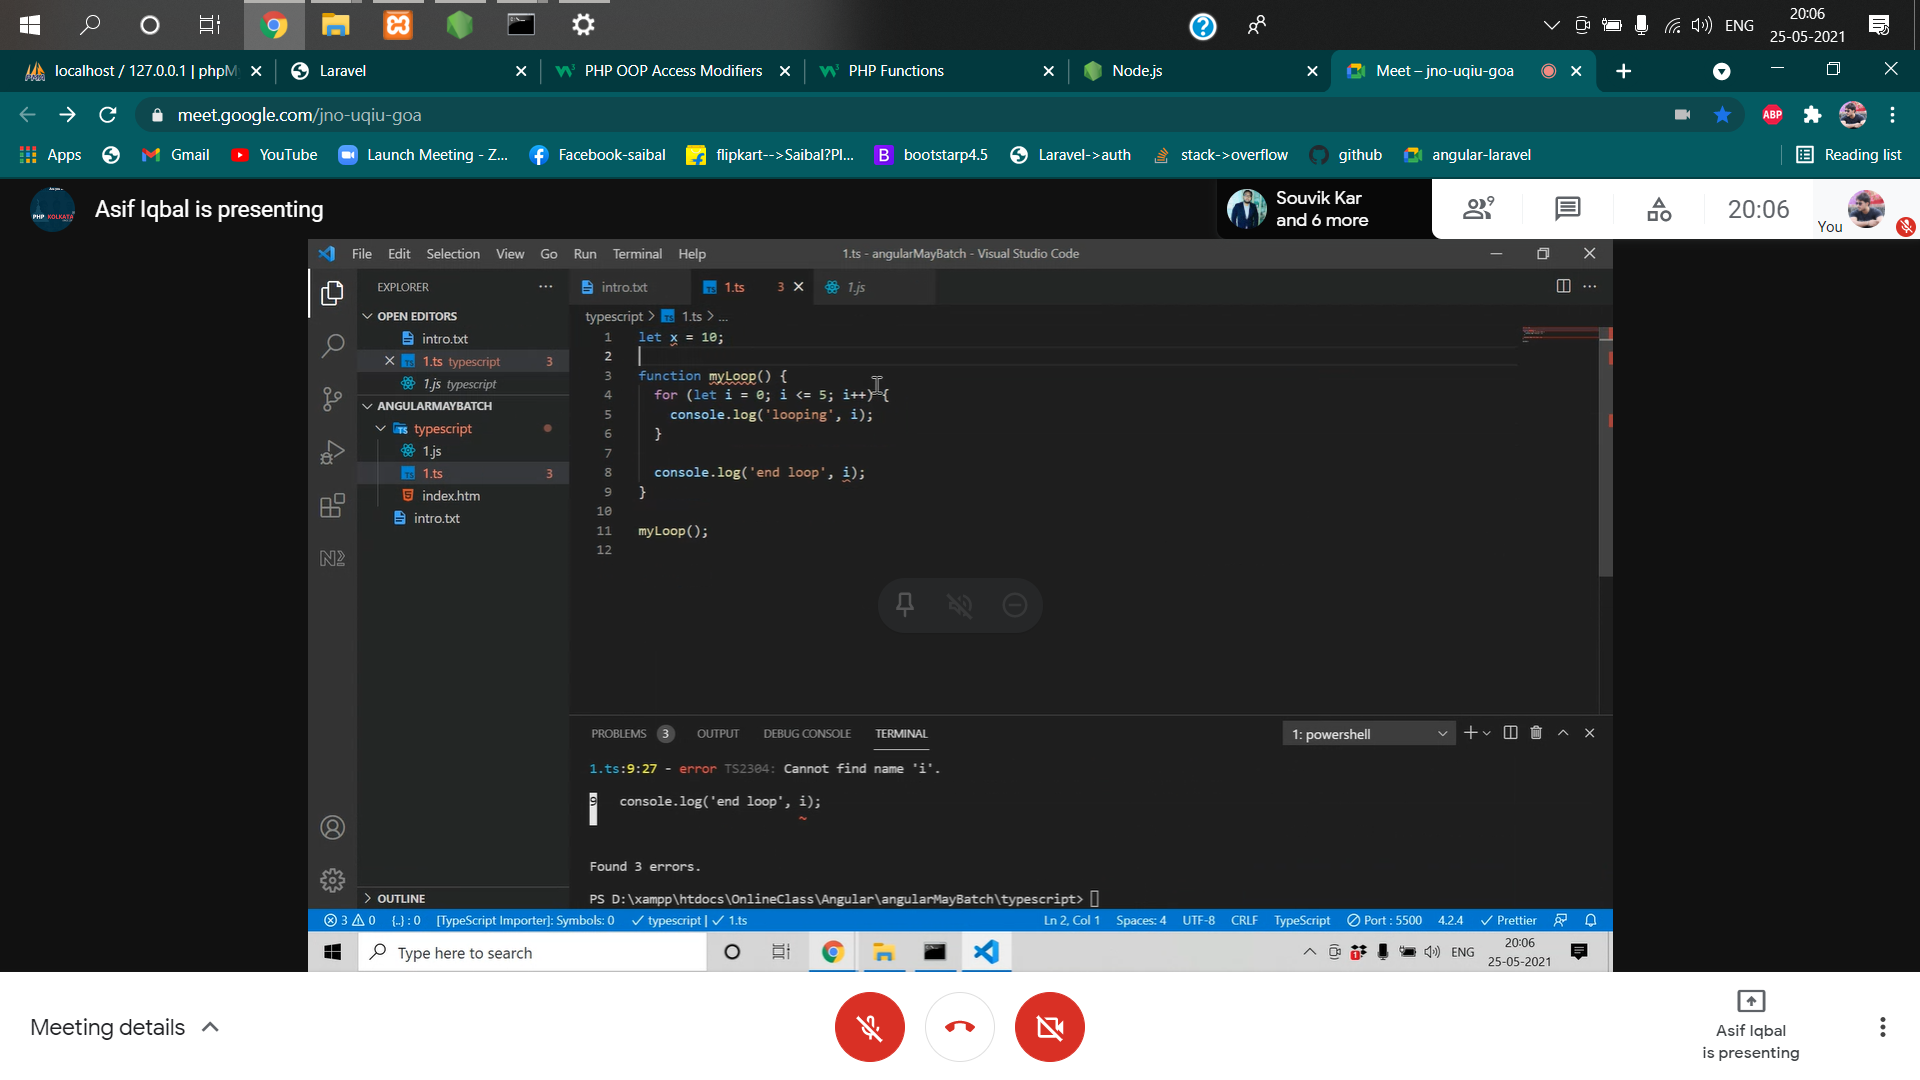Click Prettier status bar item
1920x1080 pixels.
click(1509, 921)
